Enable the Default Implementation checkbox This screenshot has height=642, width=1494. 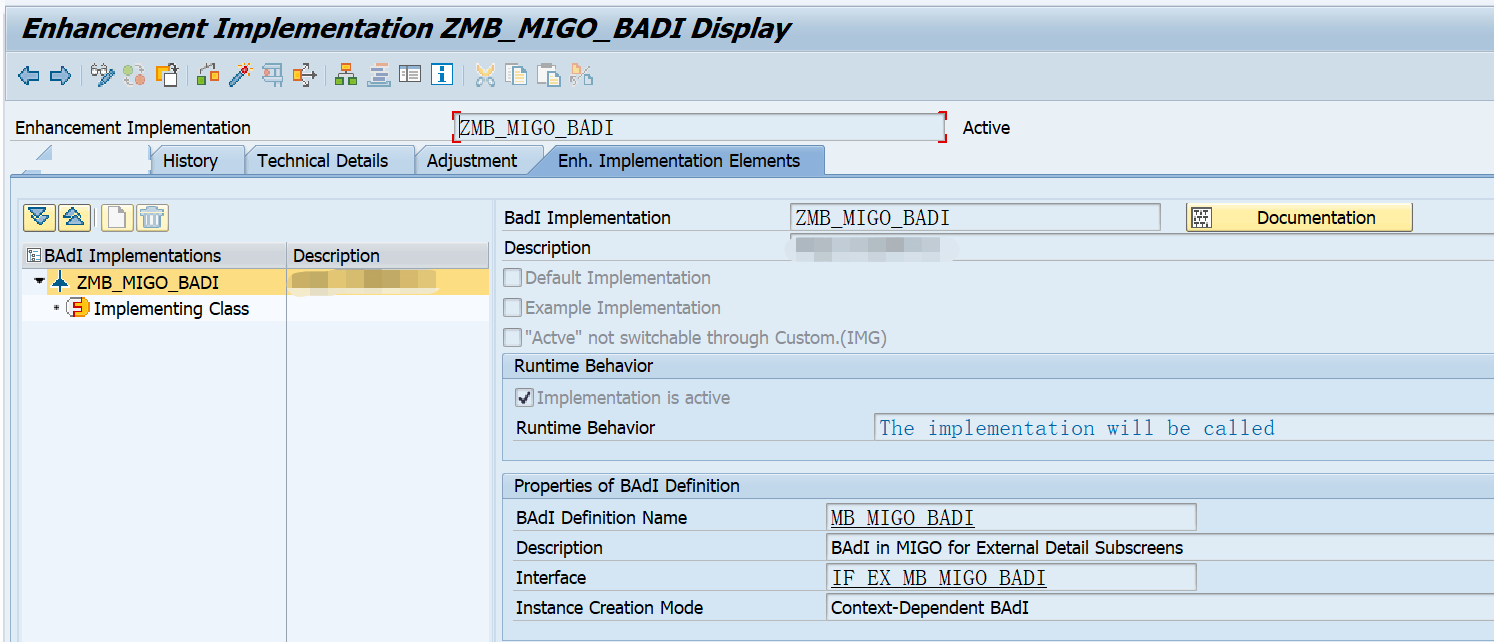512,278
